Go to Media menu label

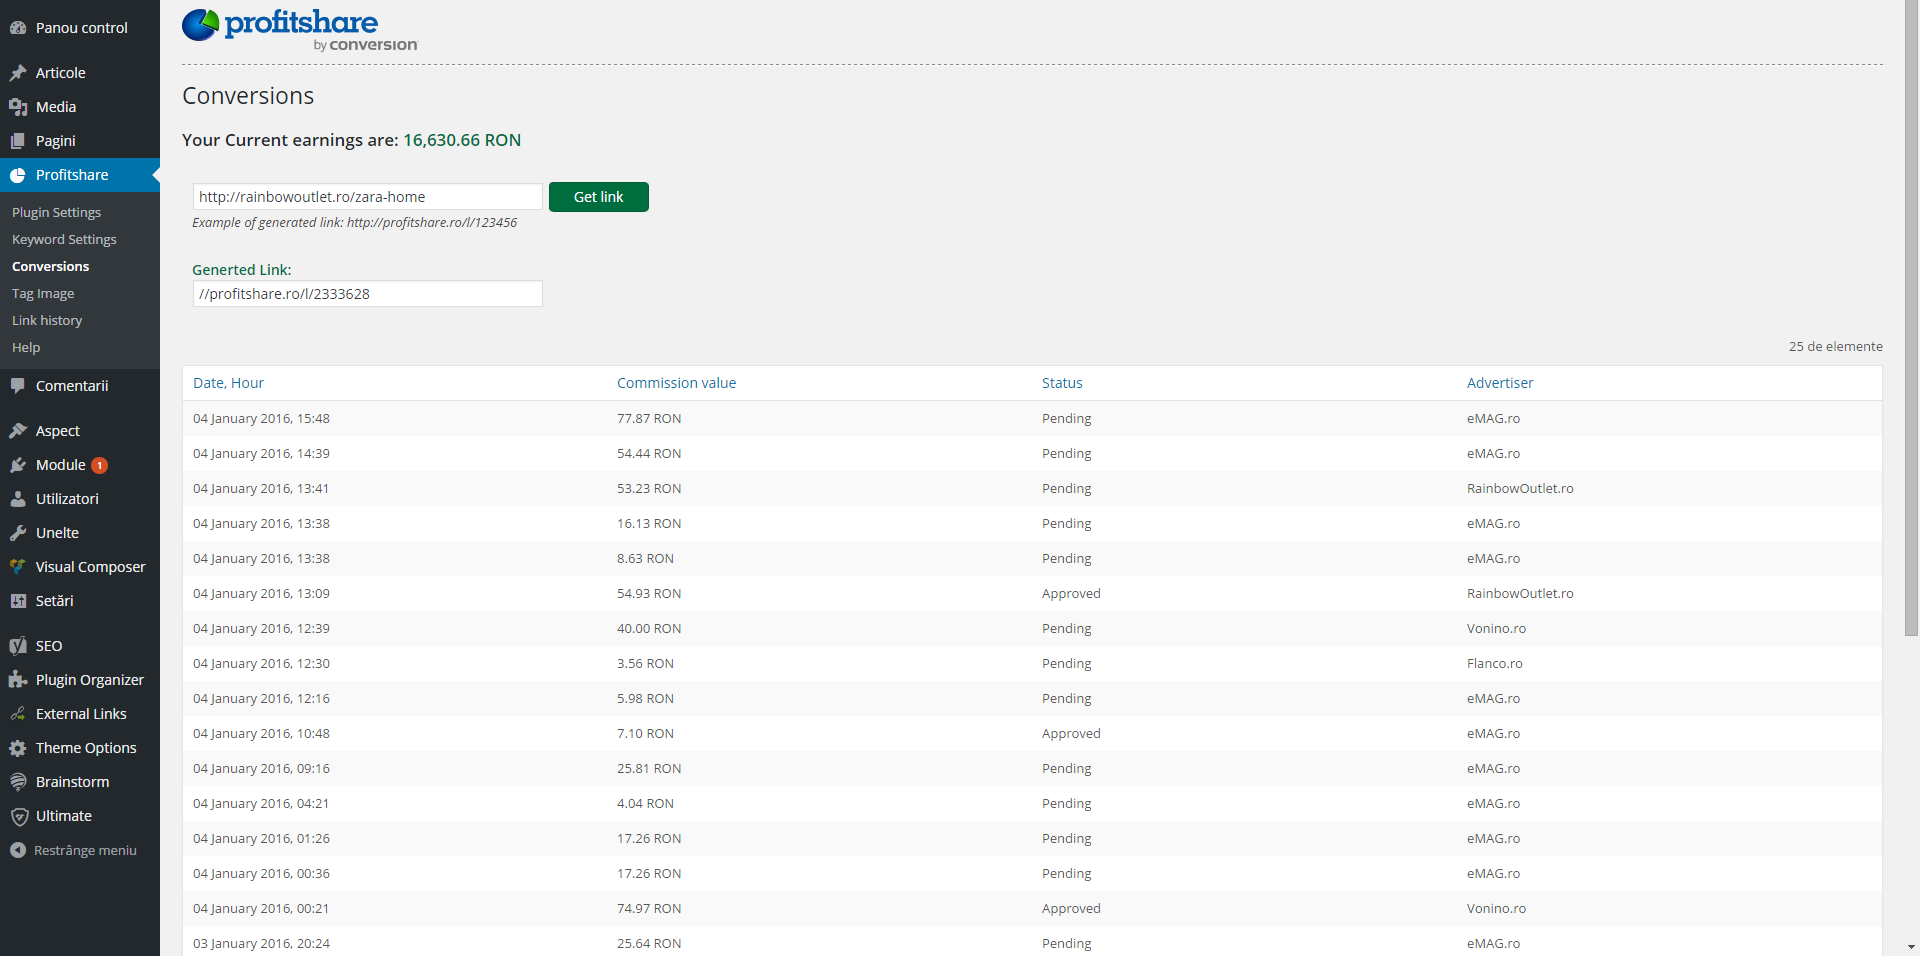[56, 107]
